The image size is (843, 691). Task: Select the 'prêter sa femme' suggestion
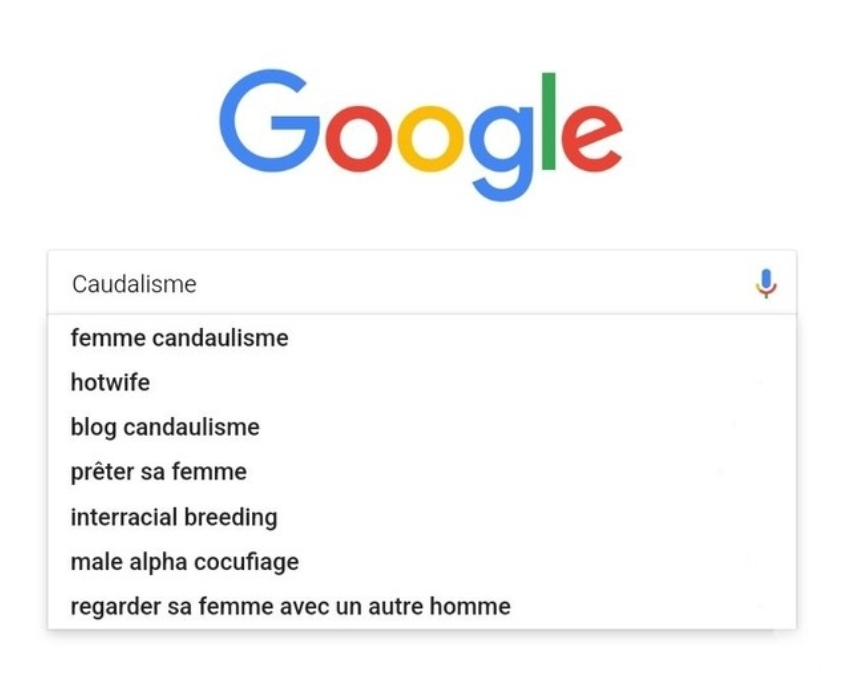pyautogui.click(x=158, y=472)
